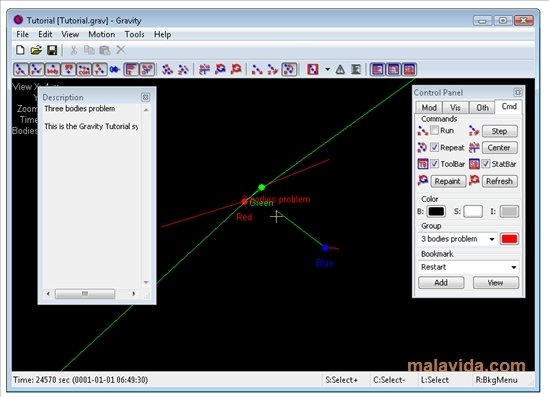The height and width of the screenshot is (397, 549).
Task: Open a file with the folder icon
Action: [x=36, y=50]
